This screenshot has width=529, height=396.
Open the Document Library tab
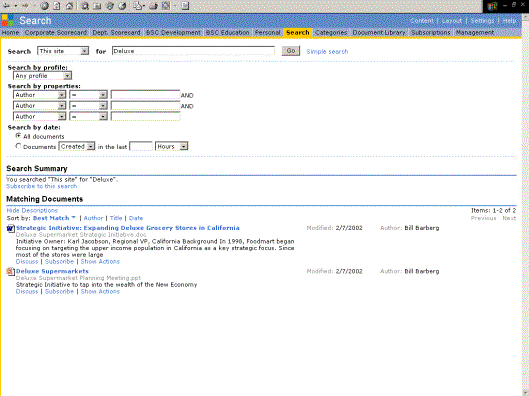pos(379,33)
